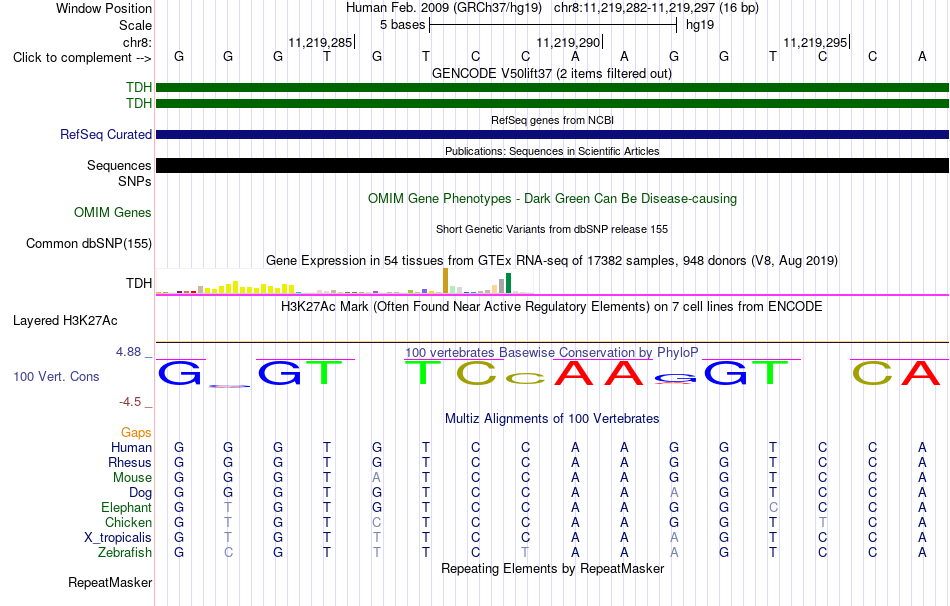This screenshot has width=950, height=606.
Task: Click coordinate marker 11,219,295
Action: point(815,42)
